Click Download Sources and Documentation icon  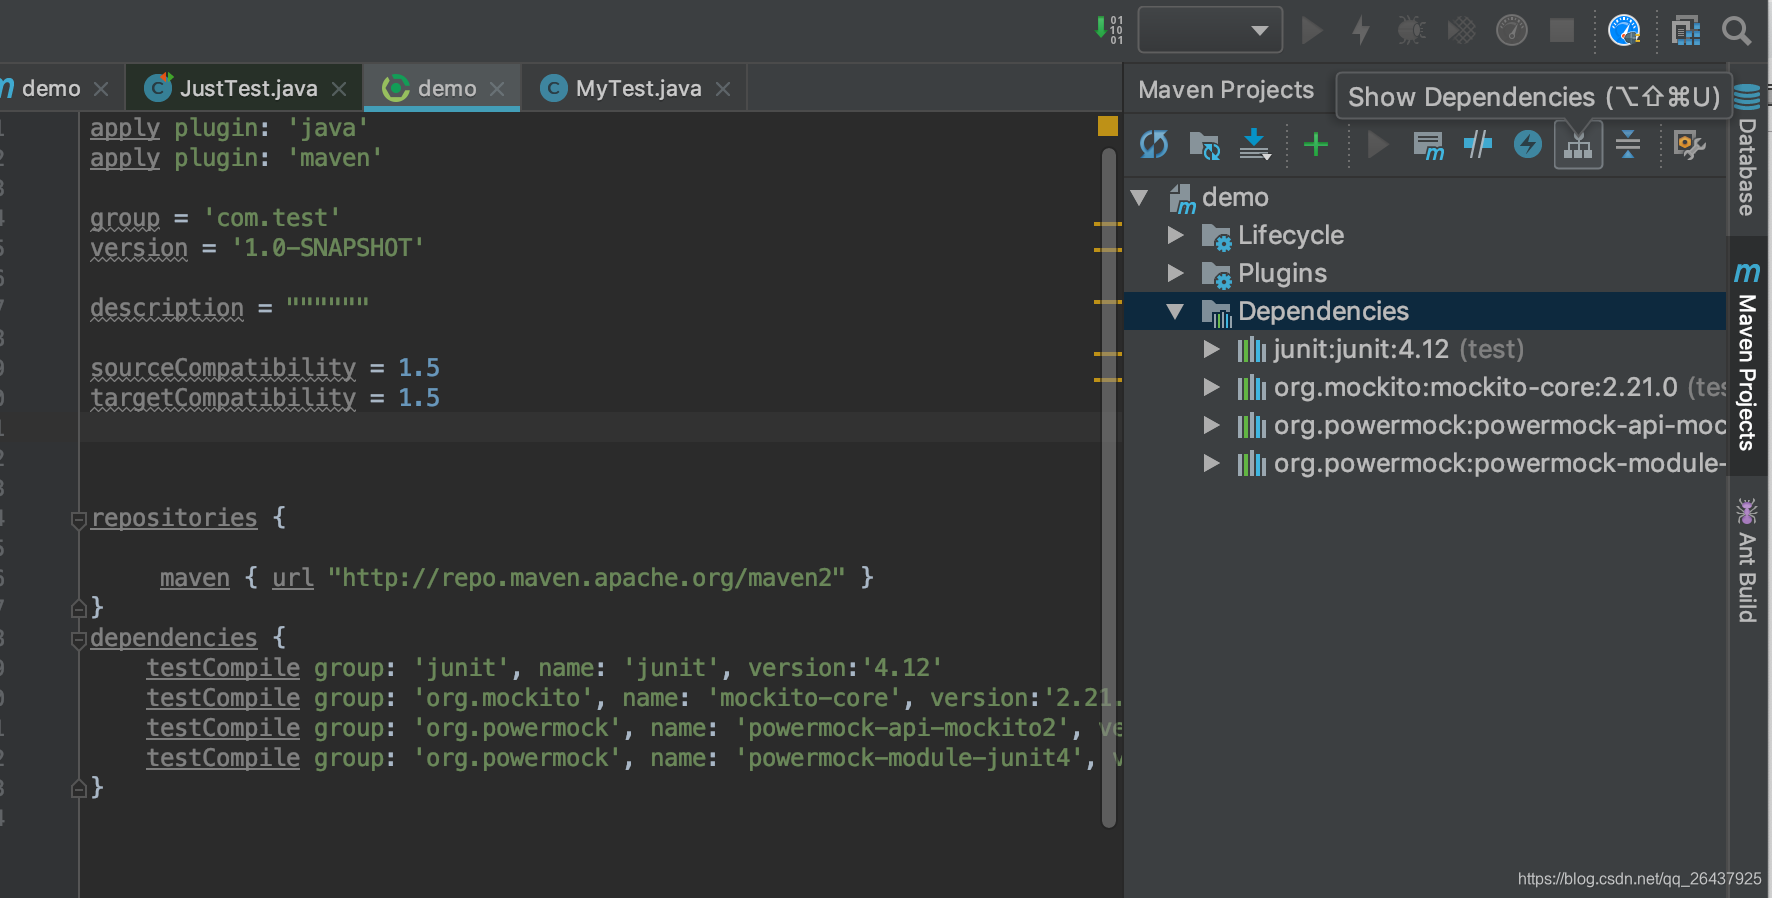pos(1254,145)
